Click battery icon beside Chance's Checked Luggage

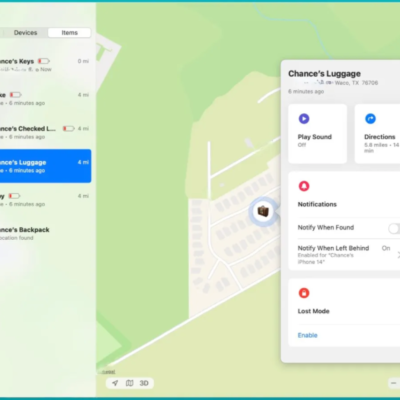(x=69, y=128)
